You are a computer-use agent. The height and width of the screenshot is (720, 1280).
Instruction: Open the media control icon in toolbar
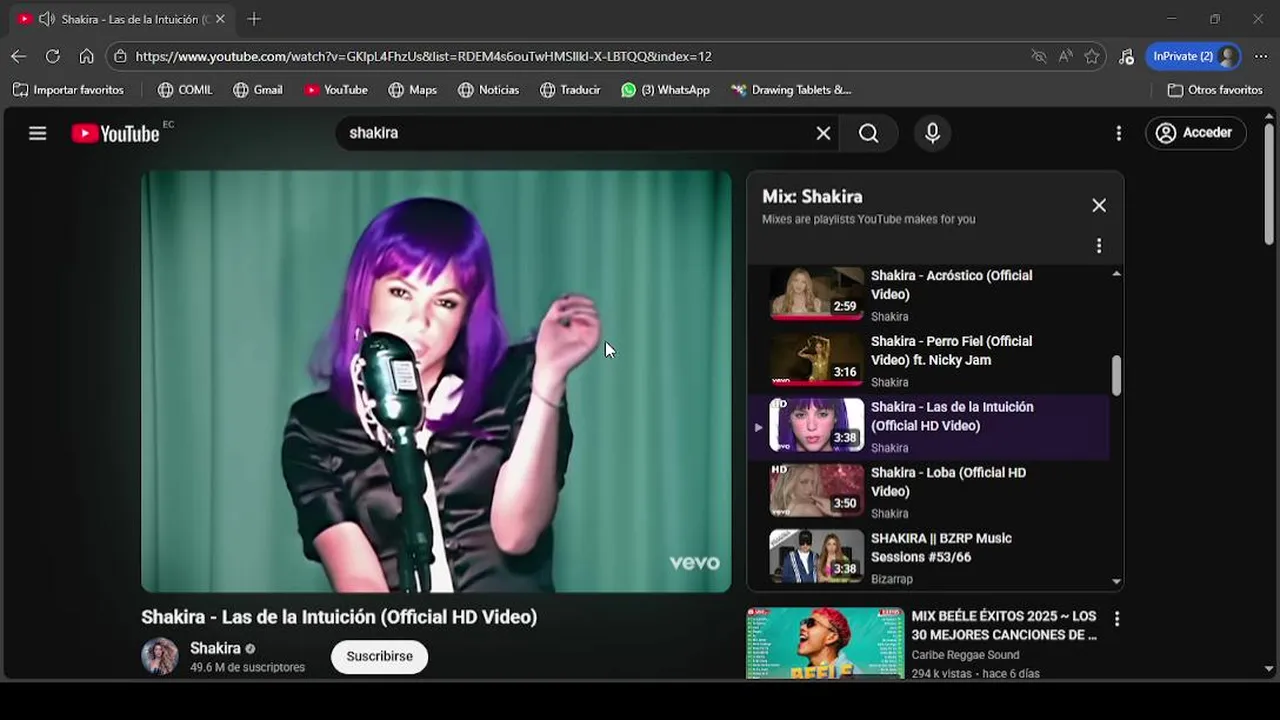1126,56
